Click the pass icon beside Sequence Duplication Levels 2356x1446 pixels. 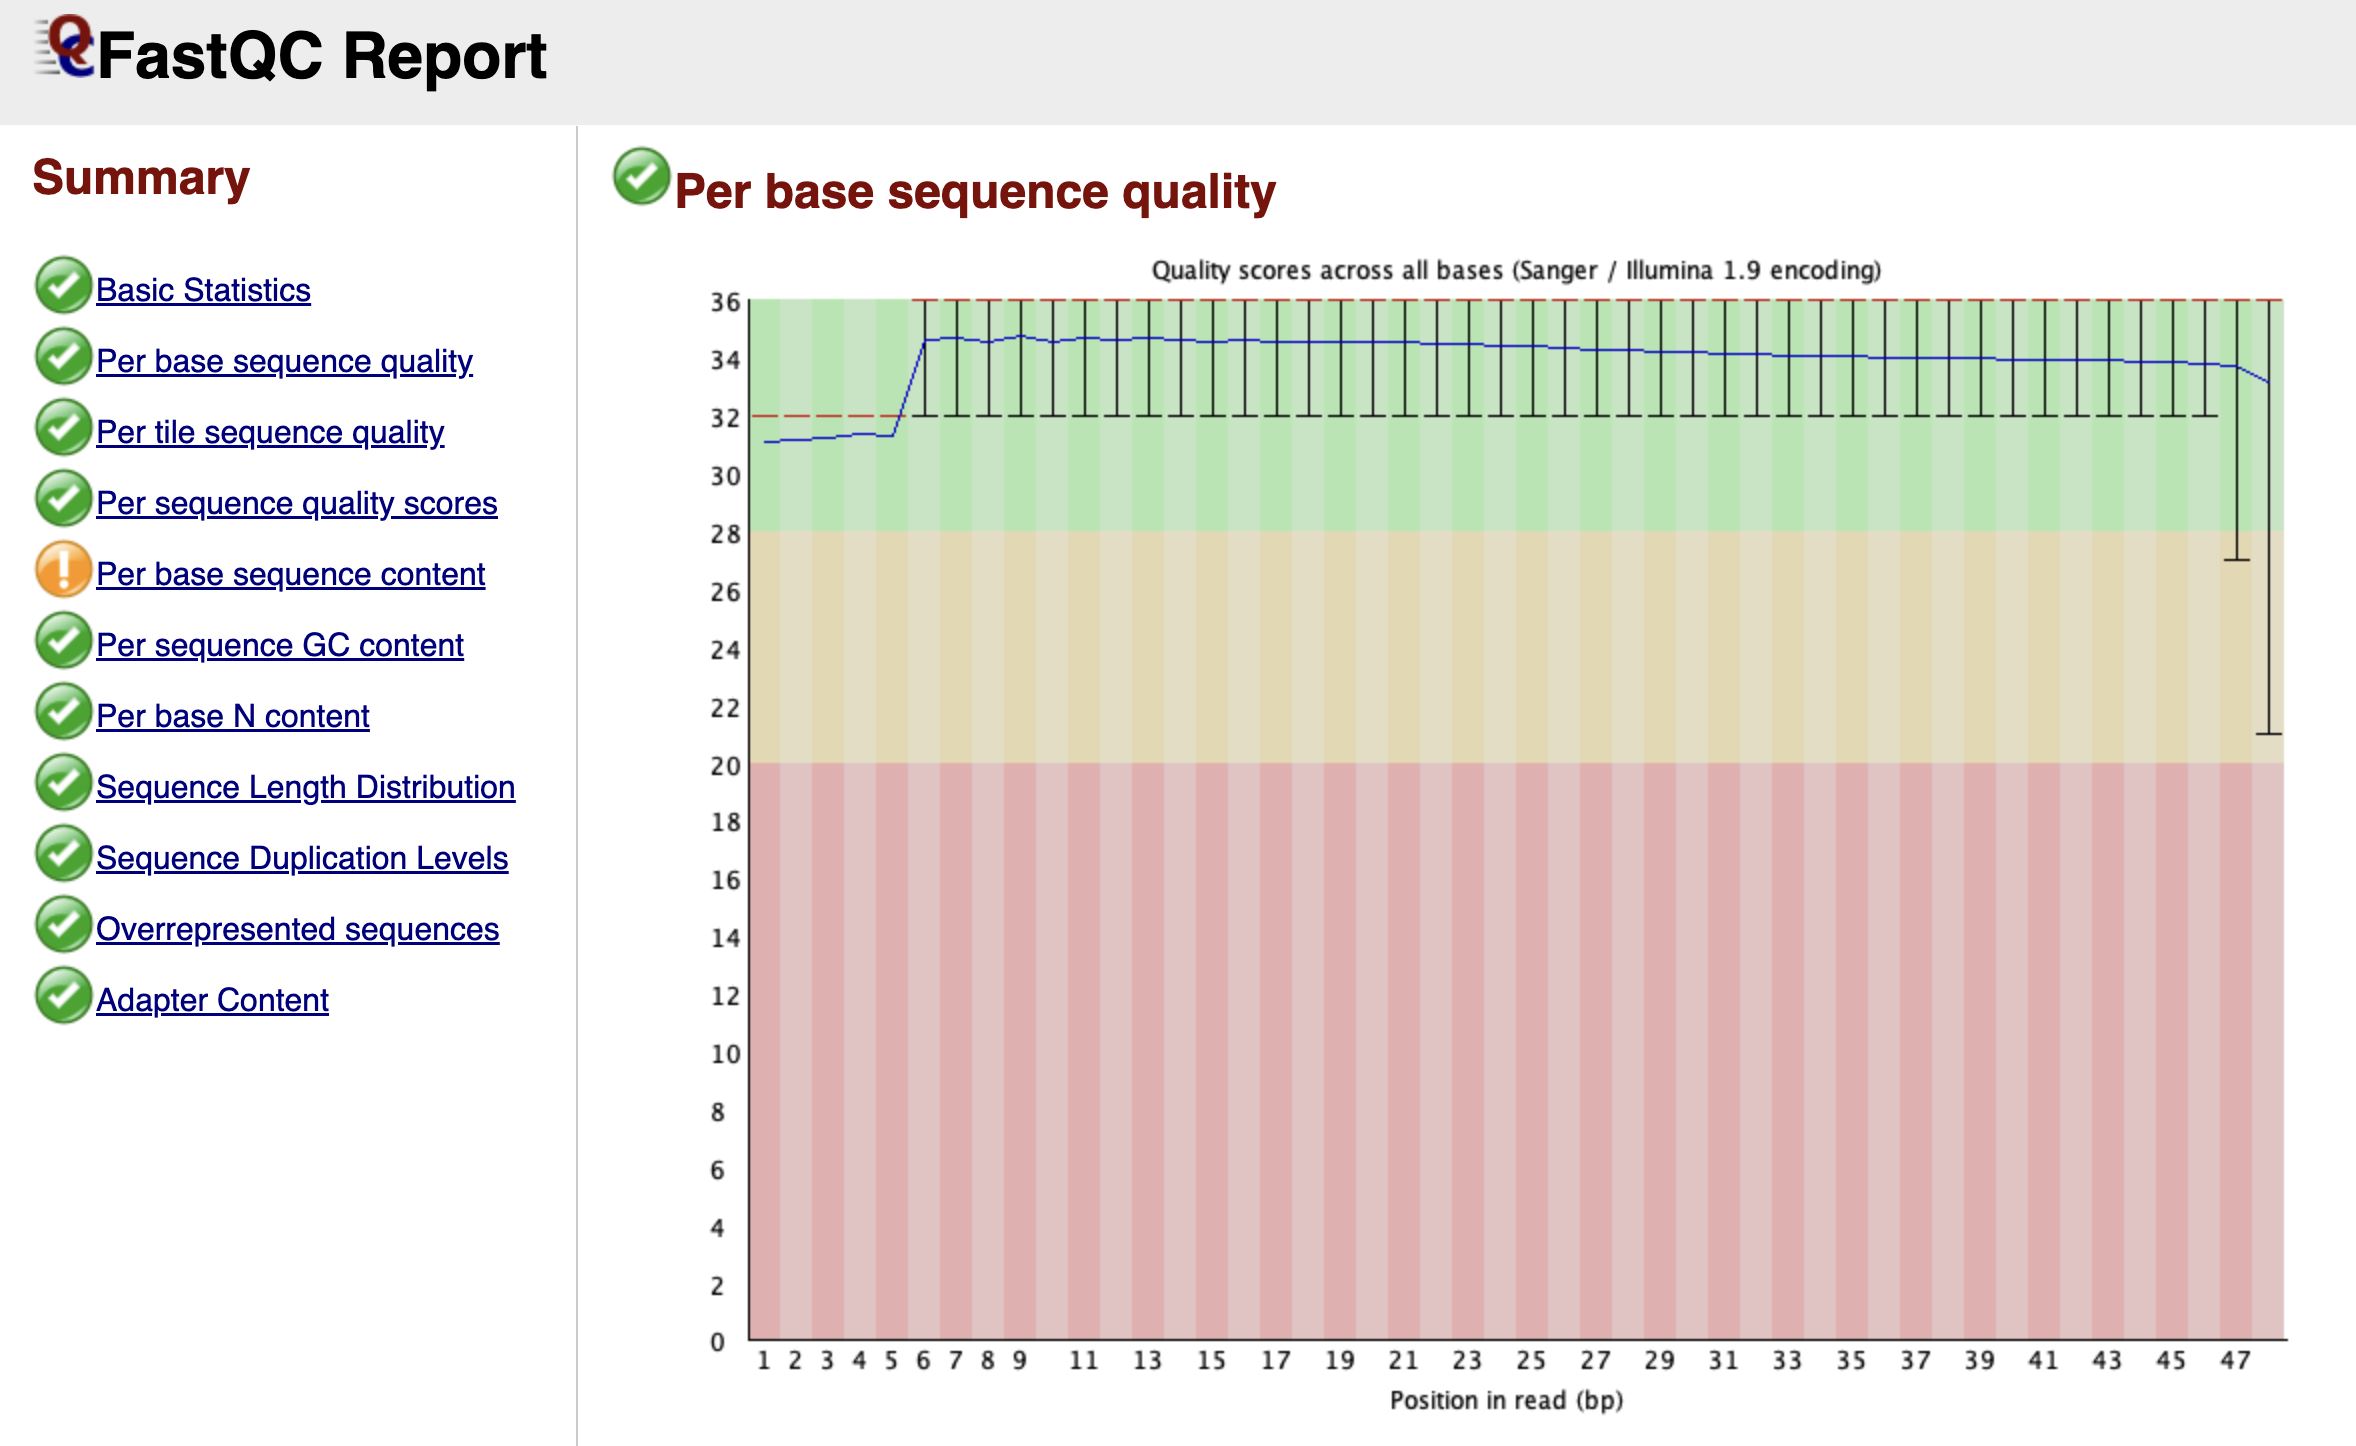62,855
